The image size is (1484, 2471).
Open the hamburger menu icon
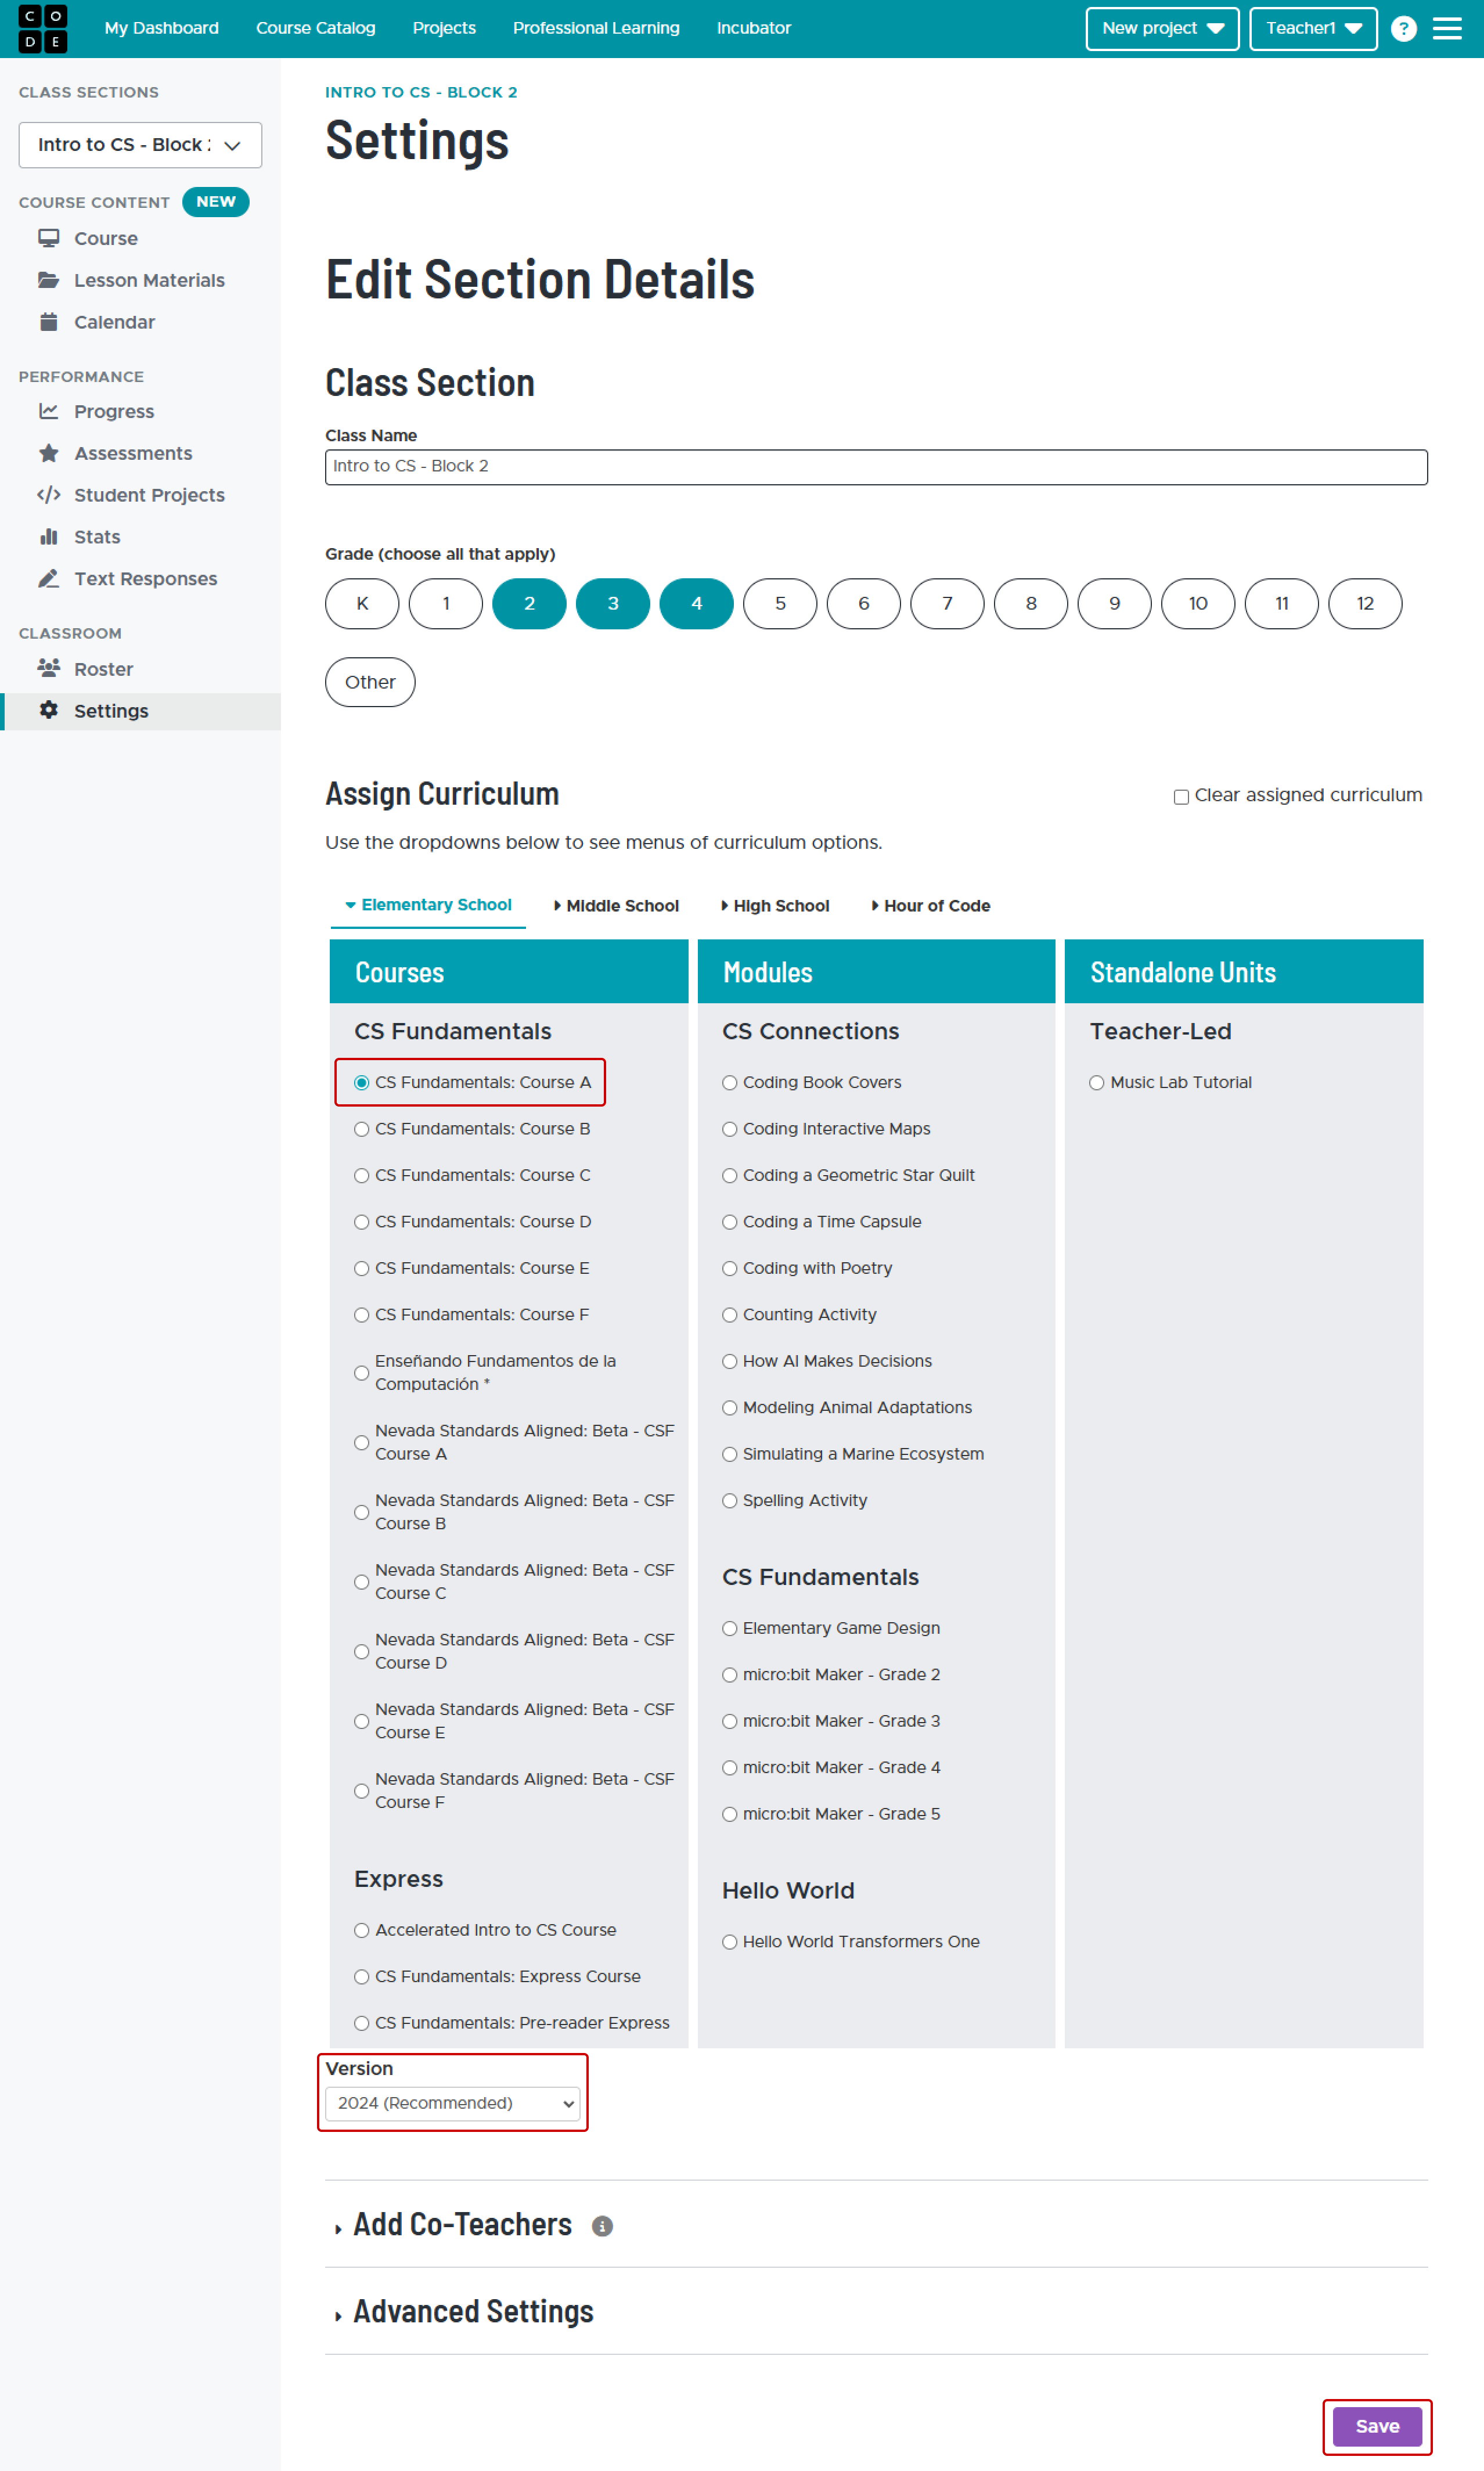[x=1447, y=28]
